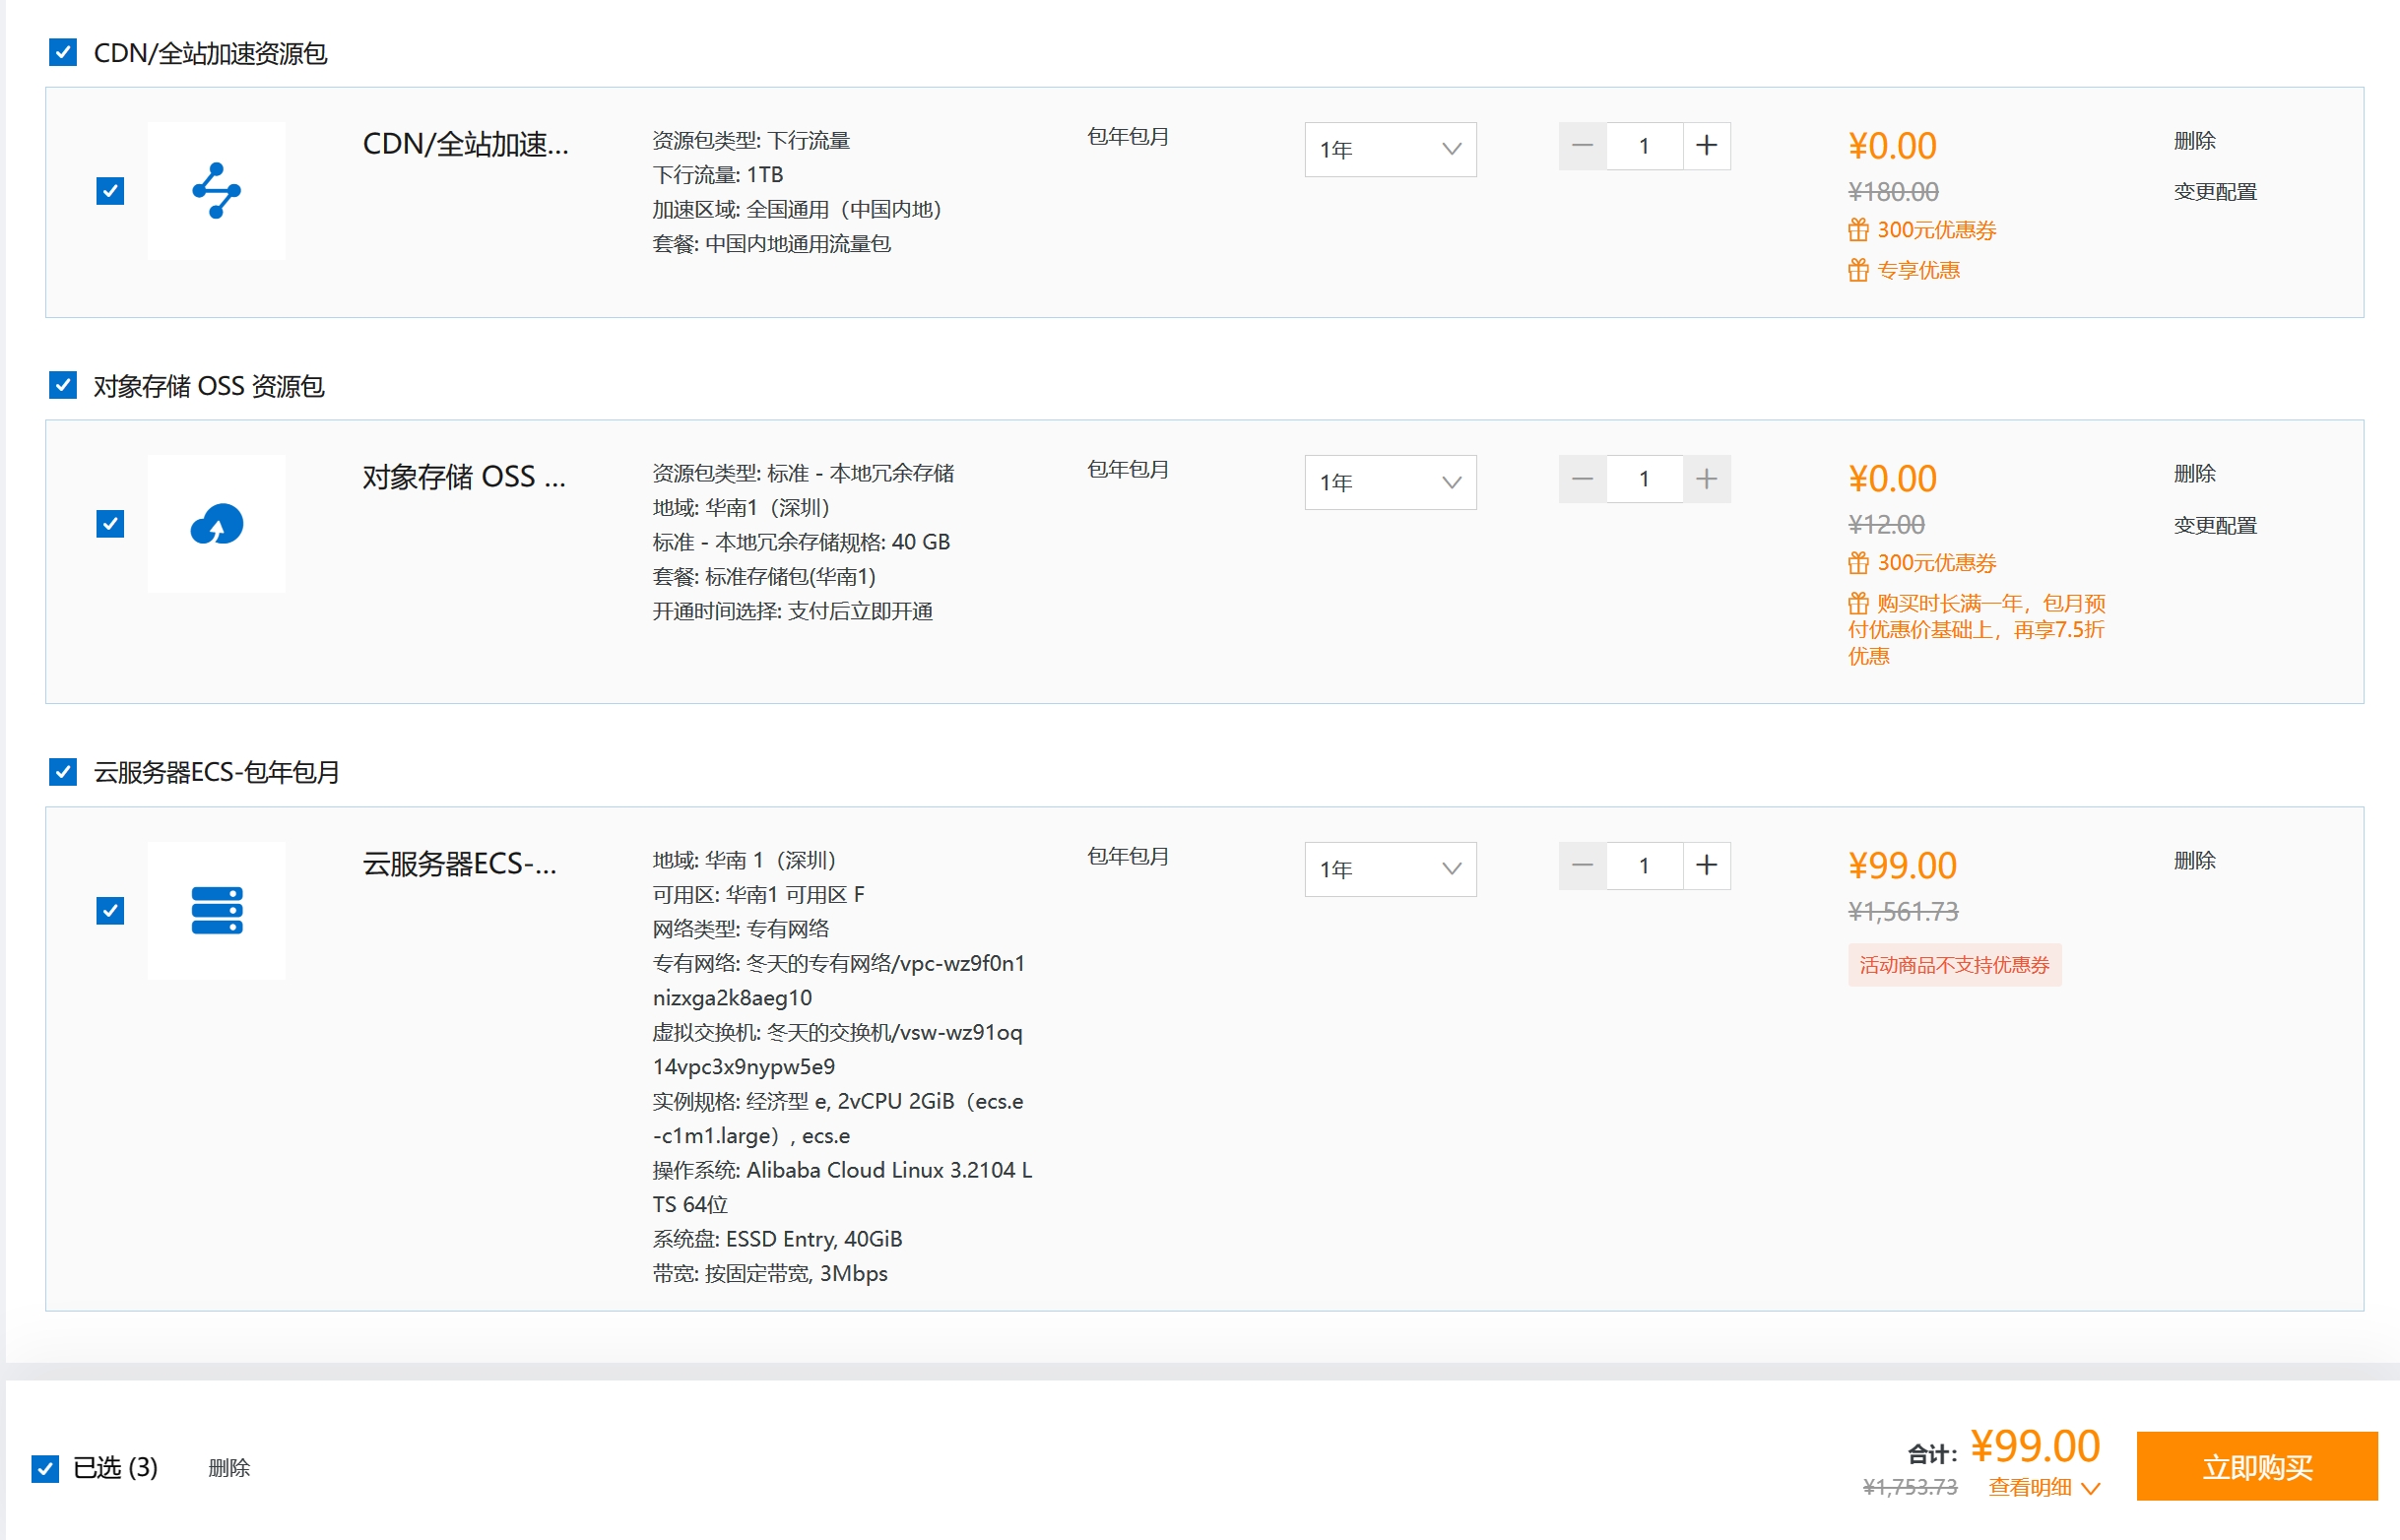Click the 300元优惠券 gift icon for CDN

tap(1858, 230)
